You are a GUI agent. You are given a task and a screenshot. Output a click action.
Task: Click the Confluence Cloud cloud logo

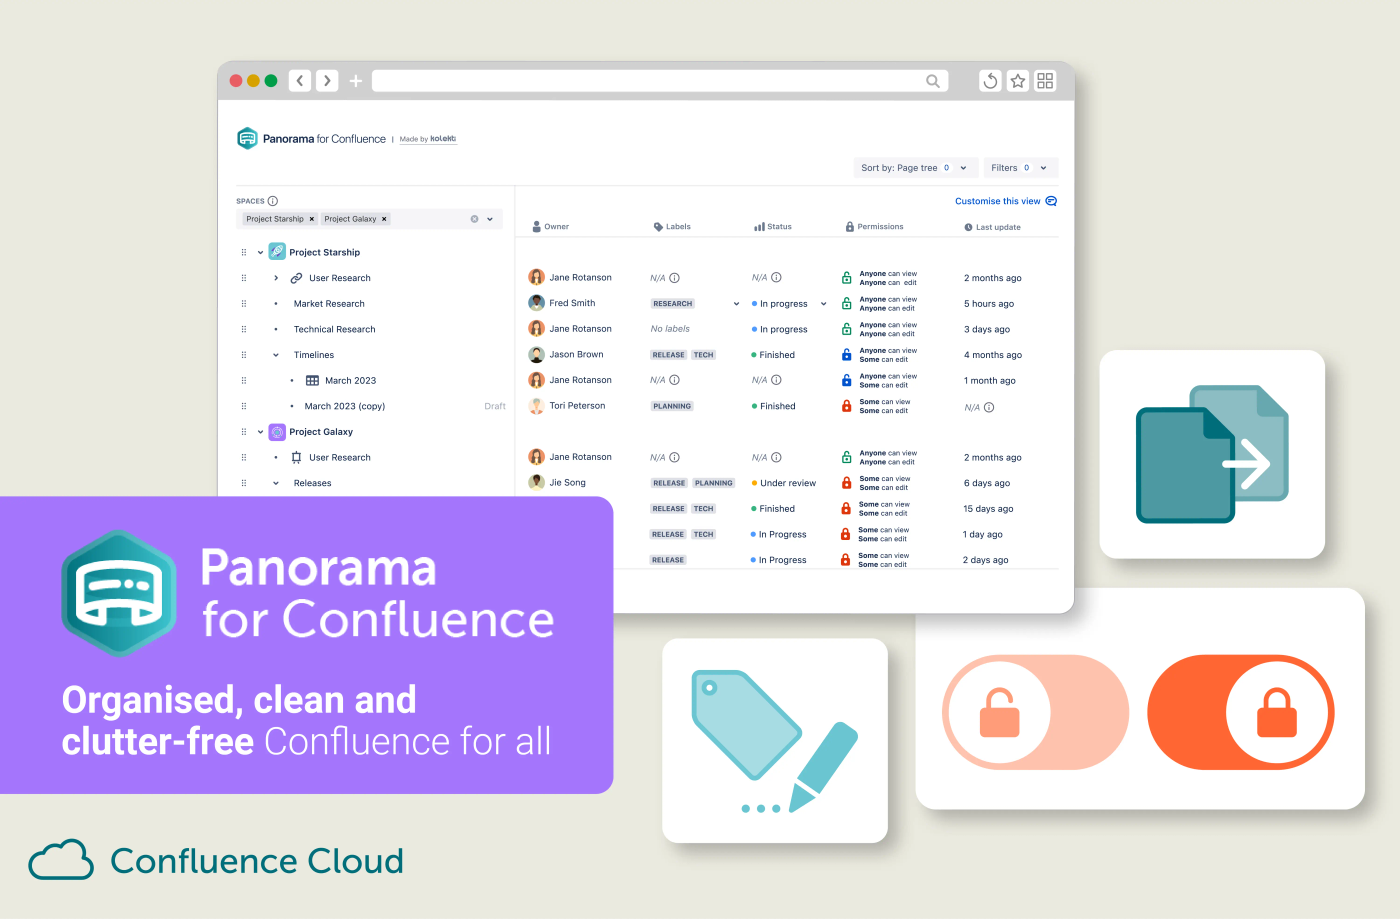click(61, 860)
